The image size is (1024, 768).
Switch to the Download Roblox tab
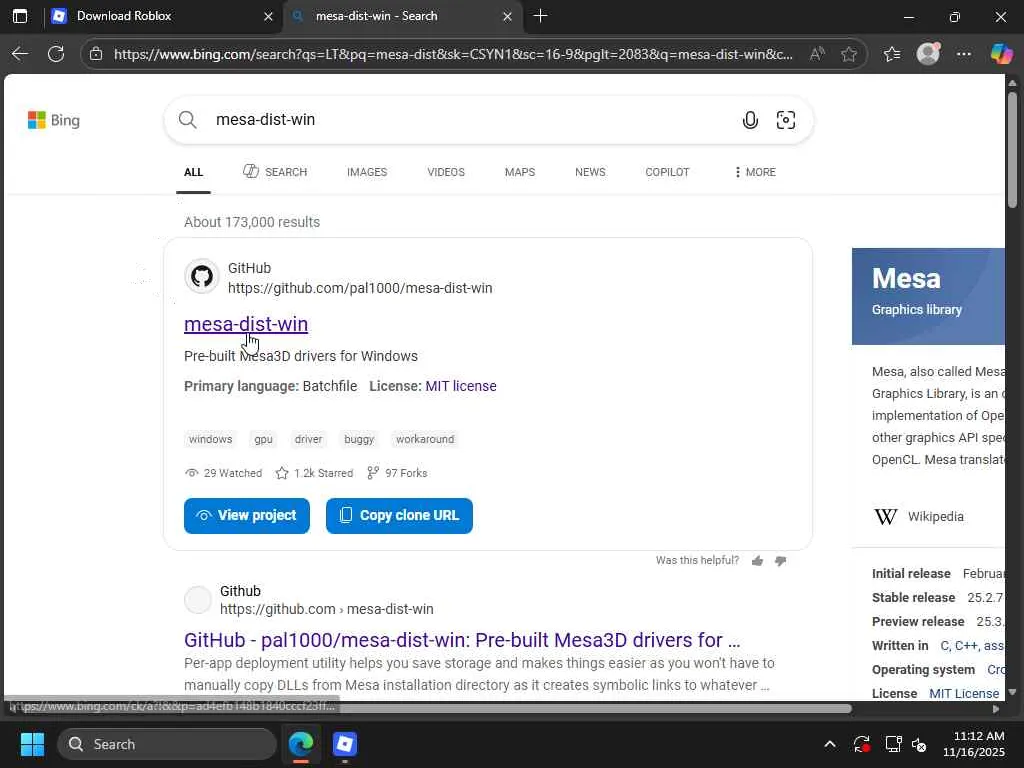click(163, 16)
